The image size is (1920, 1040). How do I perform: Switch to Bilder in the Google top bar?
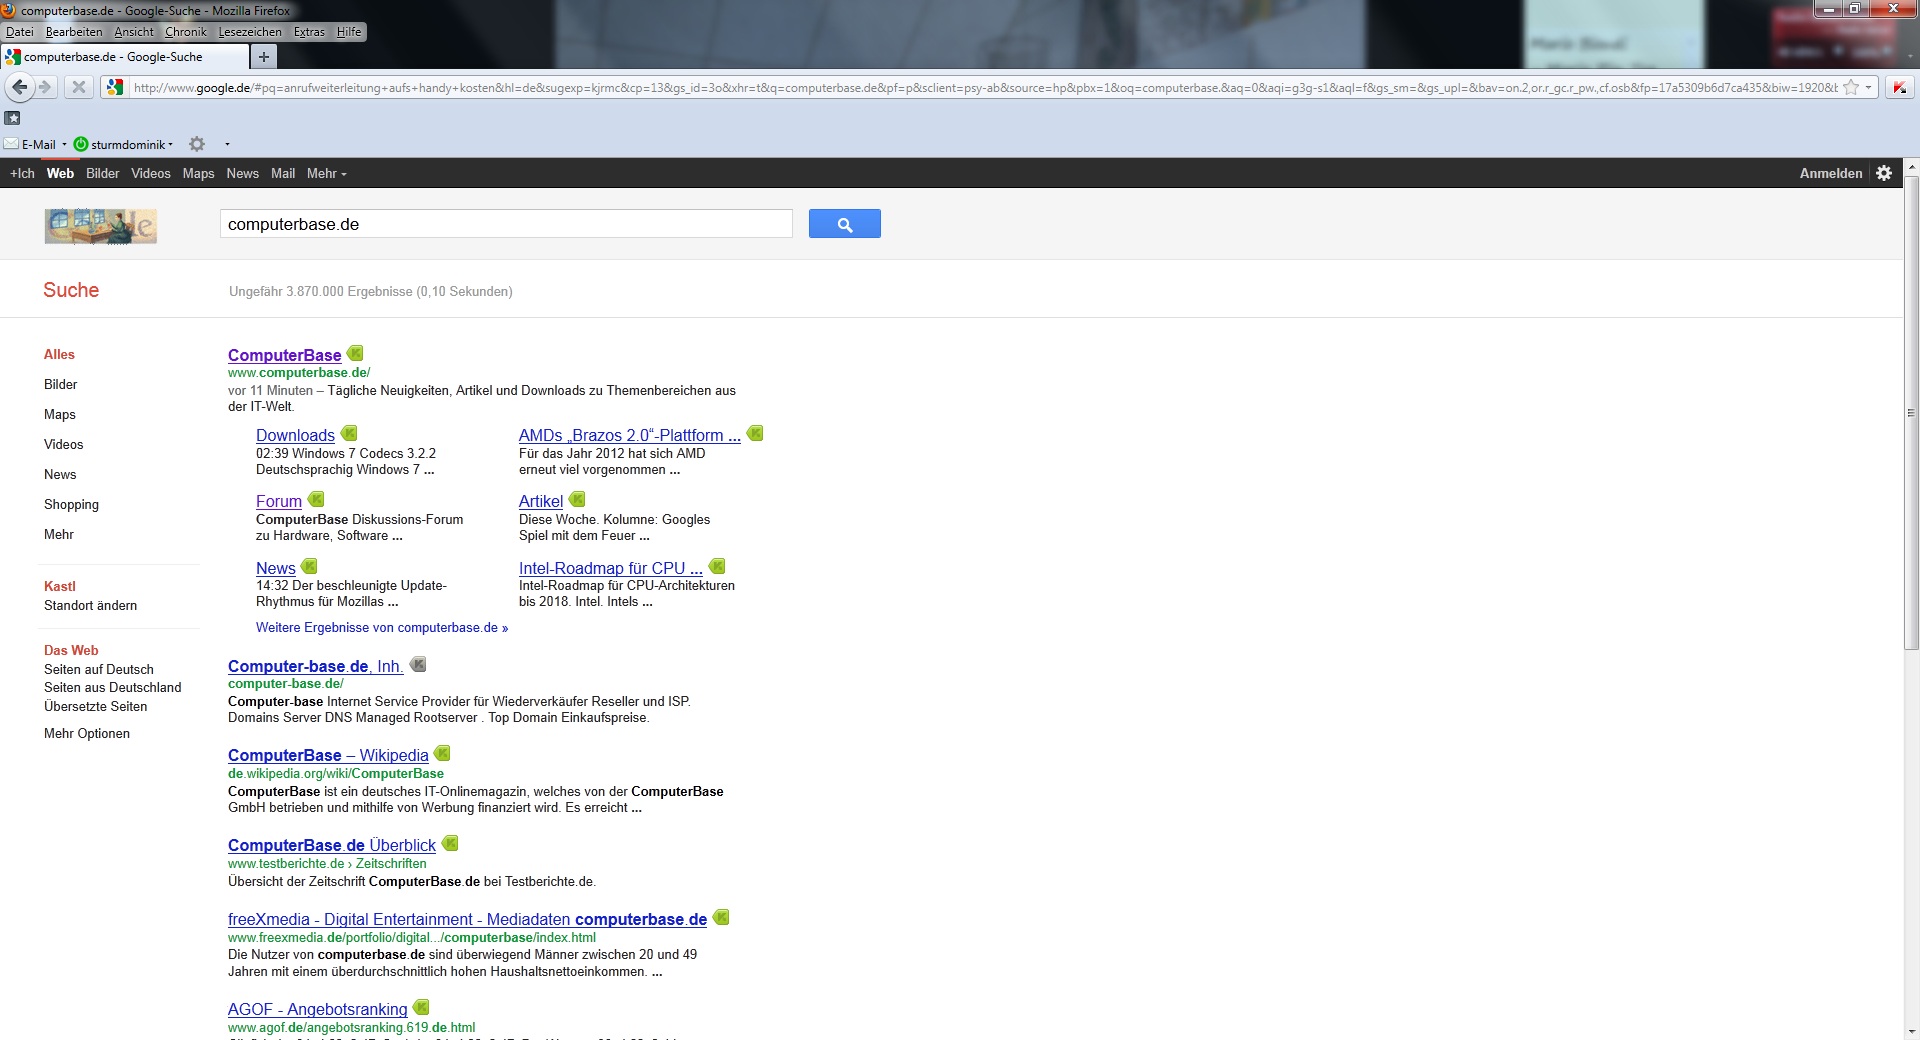tap(102, 173)
